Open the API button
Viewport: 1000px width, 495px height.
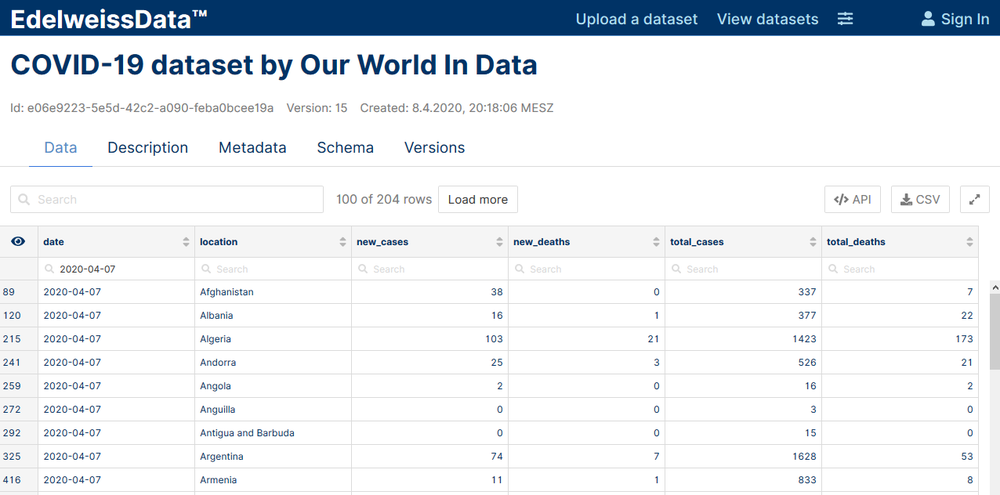[x=853, y=200]
